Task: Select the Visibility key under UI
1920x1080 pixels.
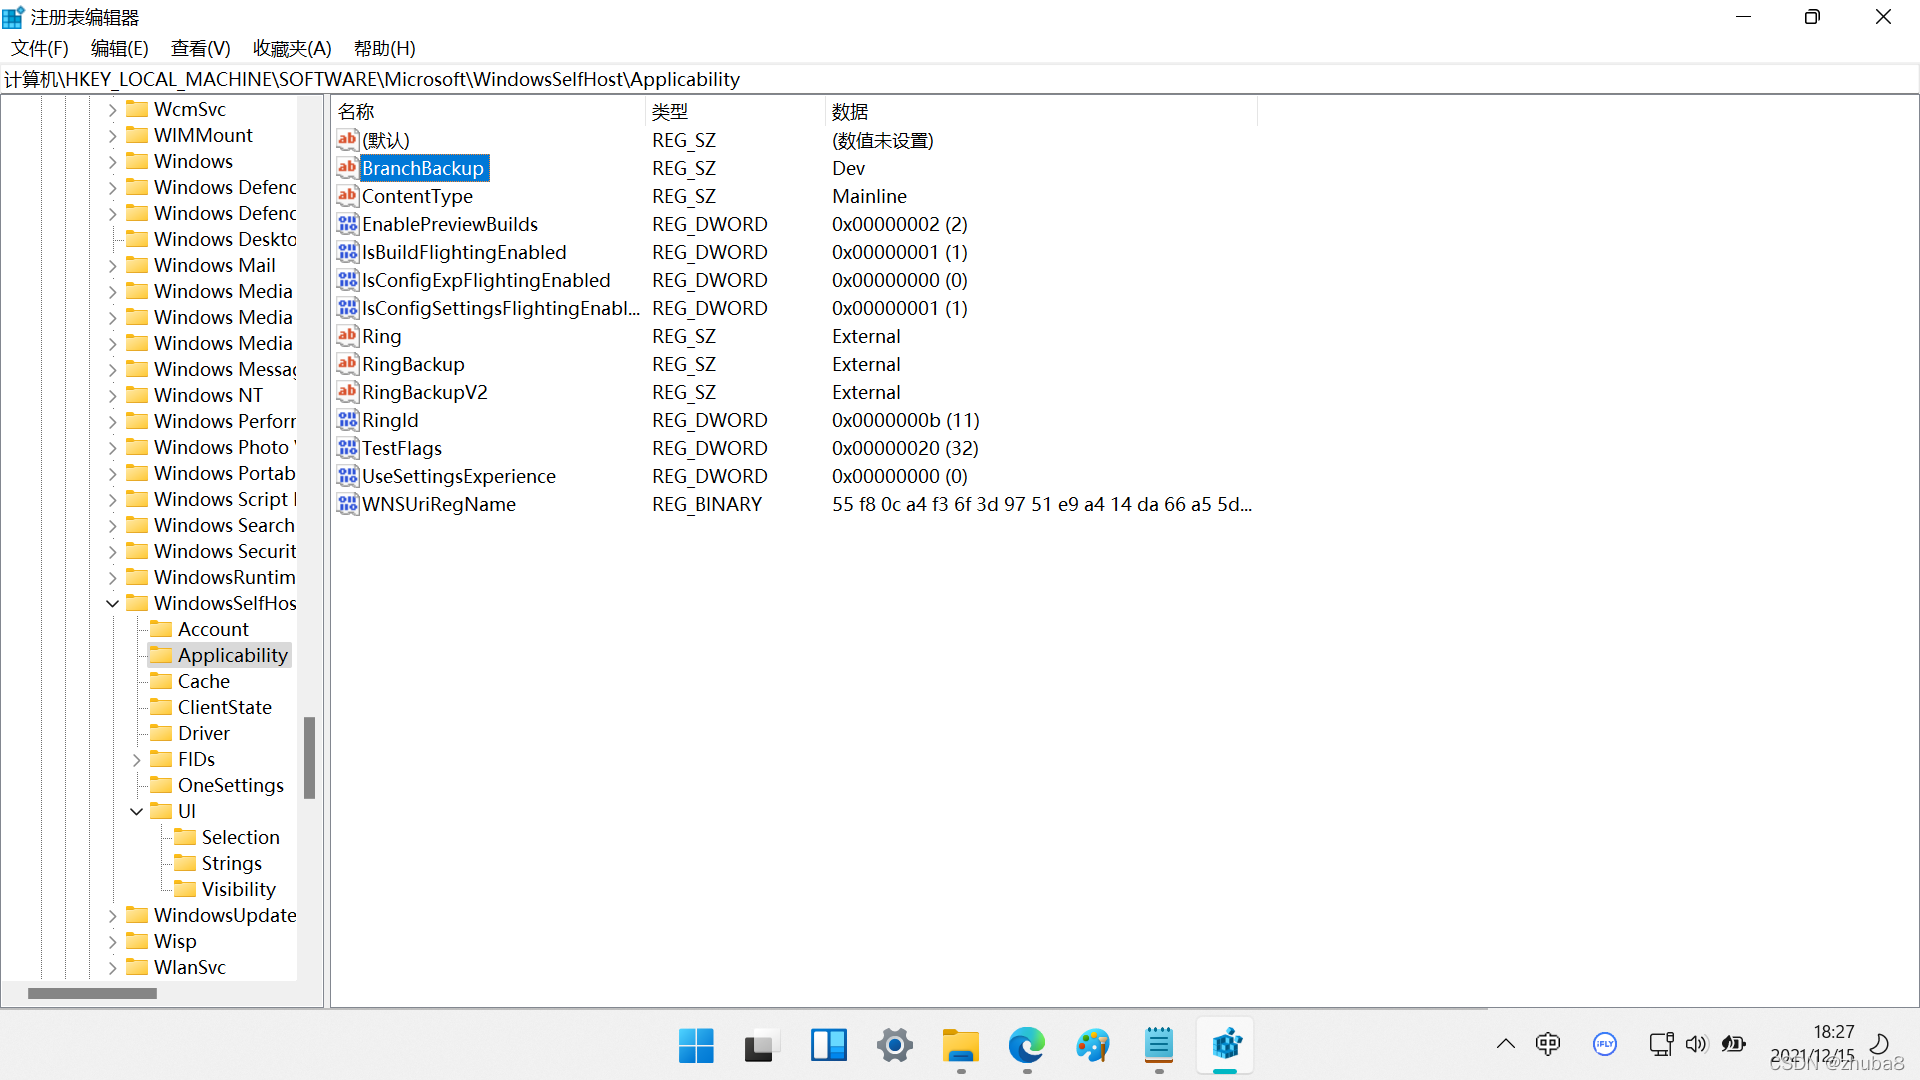Action: tap(239, 889)
